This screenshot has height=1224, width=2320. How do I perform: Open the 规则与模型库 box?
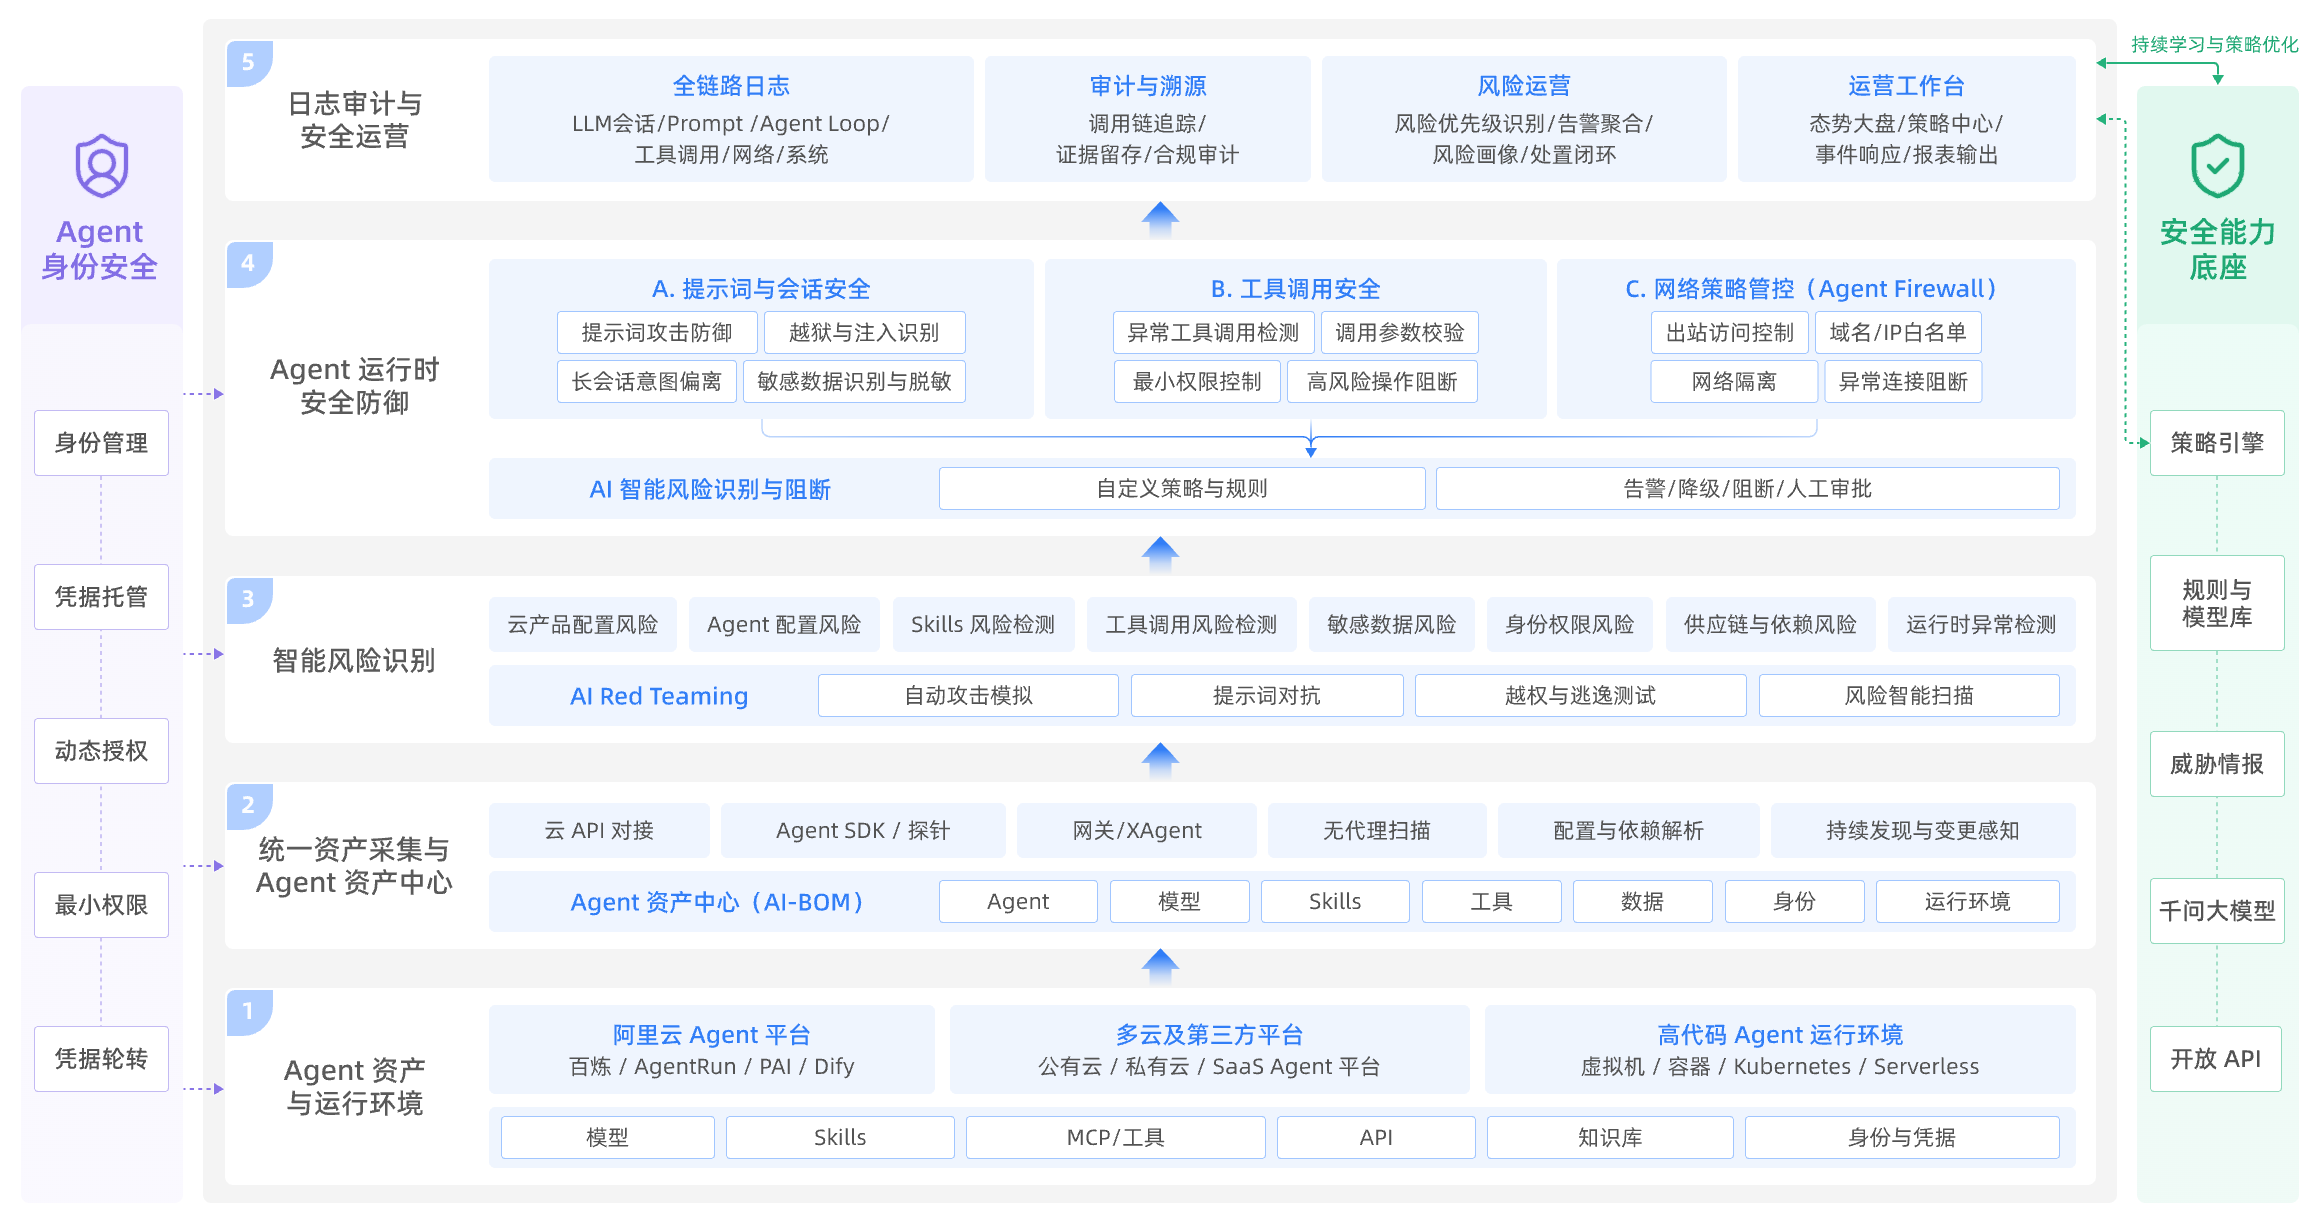coord(2217,603)
